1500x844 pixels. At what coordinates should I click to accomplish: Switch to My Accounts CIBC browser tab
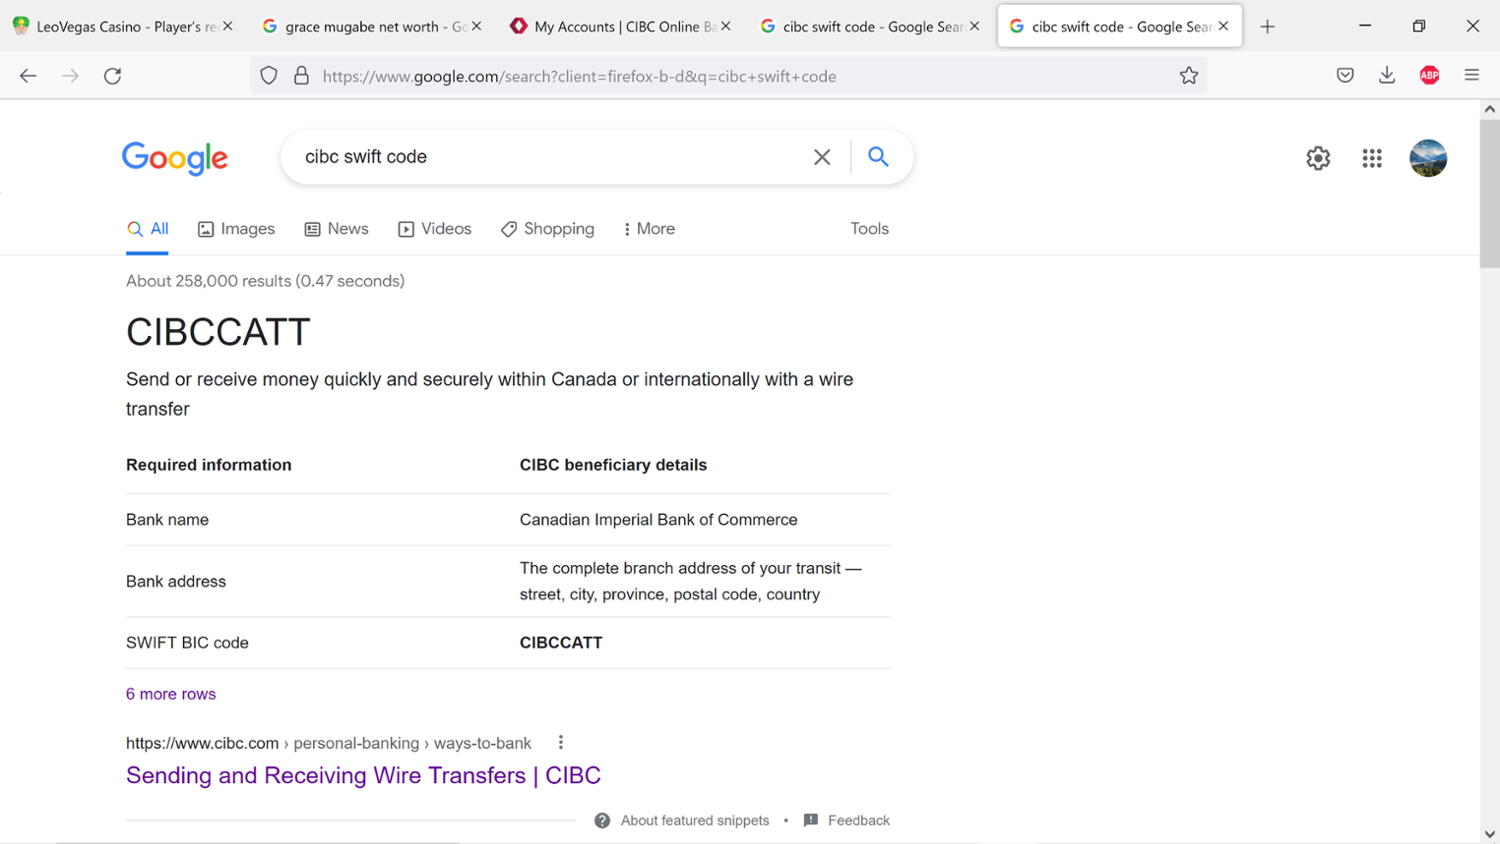pos(618,27)
